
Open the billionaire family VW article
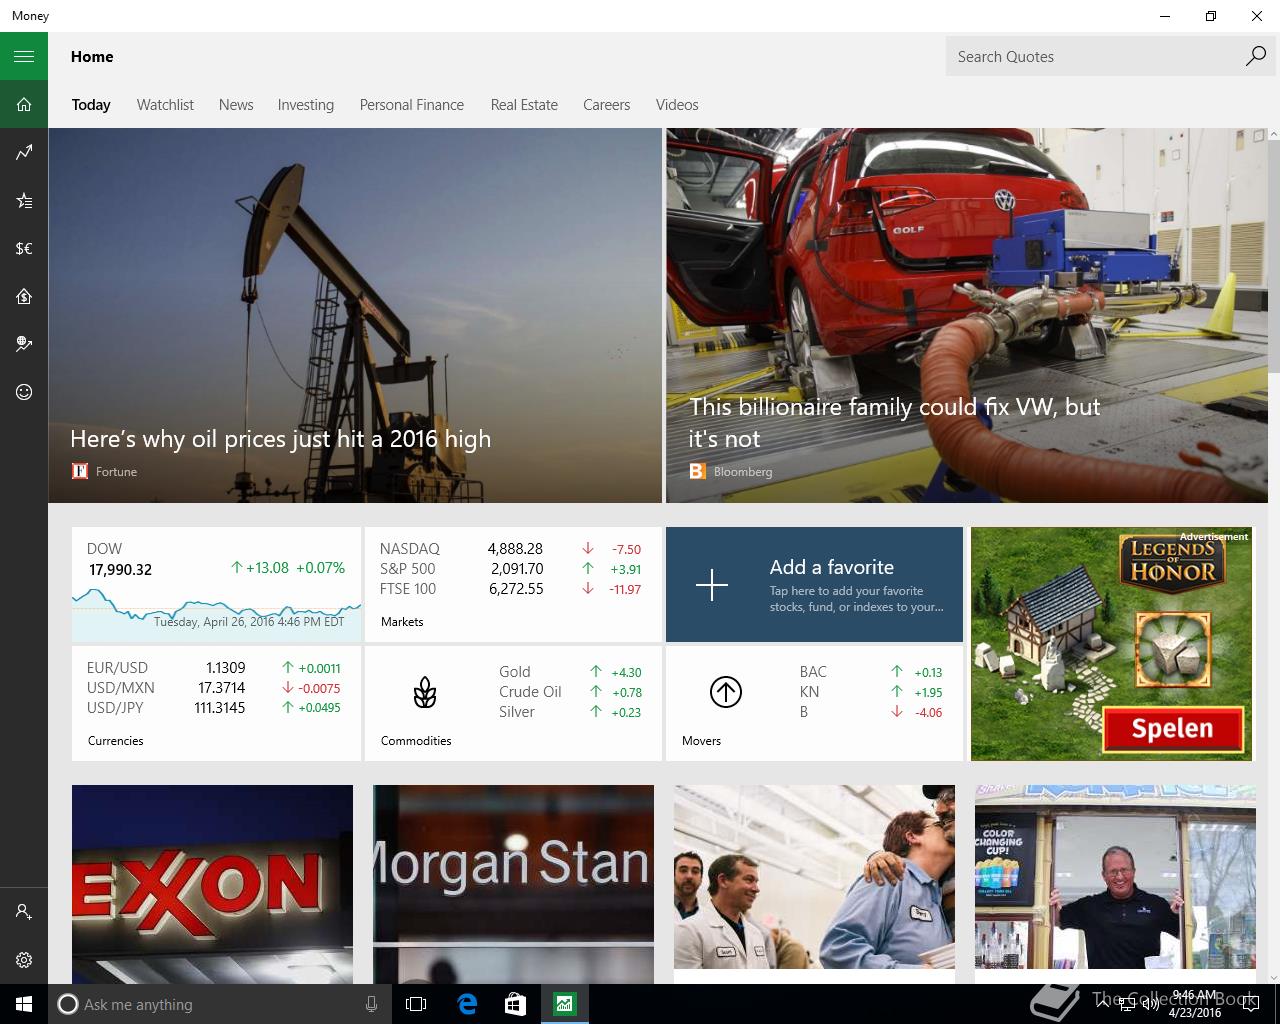(x=967, y=315)
